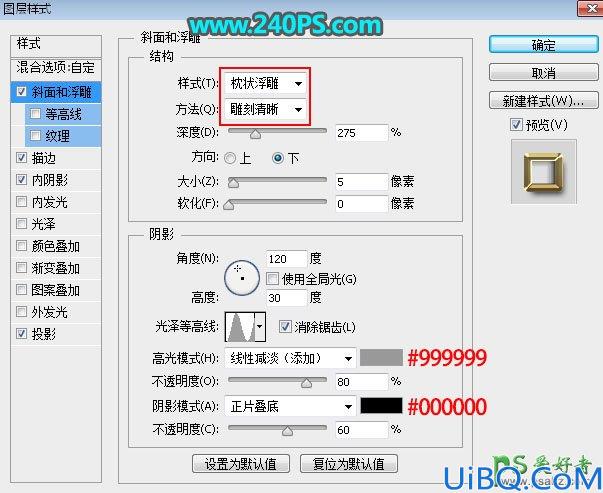Click the 光泽等高线 contour thumbnail
Viewport: 603px width, 493px height.
point(240,327)
